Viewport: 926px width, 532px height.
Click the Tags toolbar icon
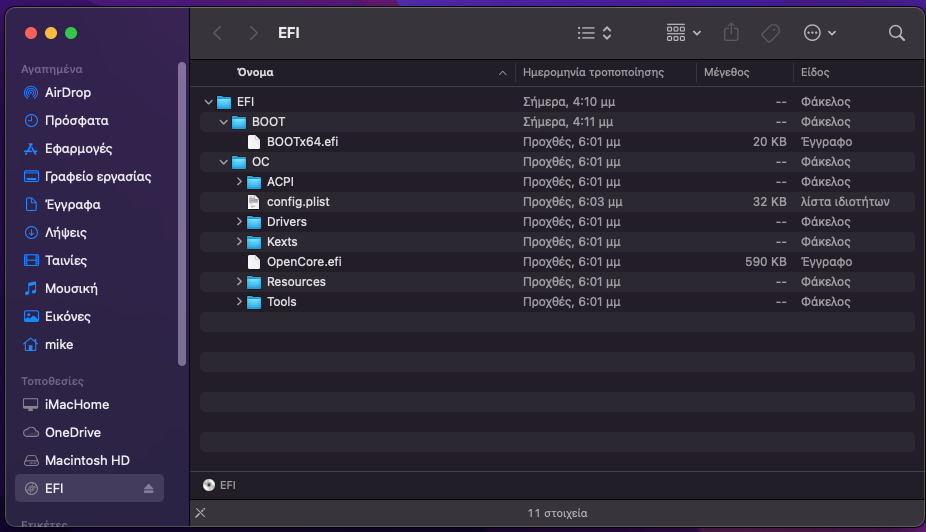(770, 33)
